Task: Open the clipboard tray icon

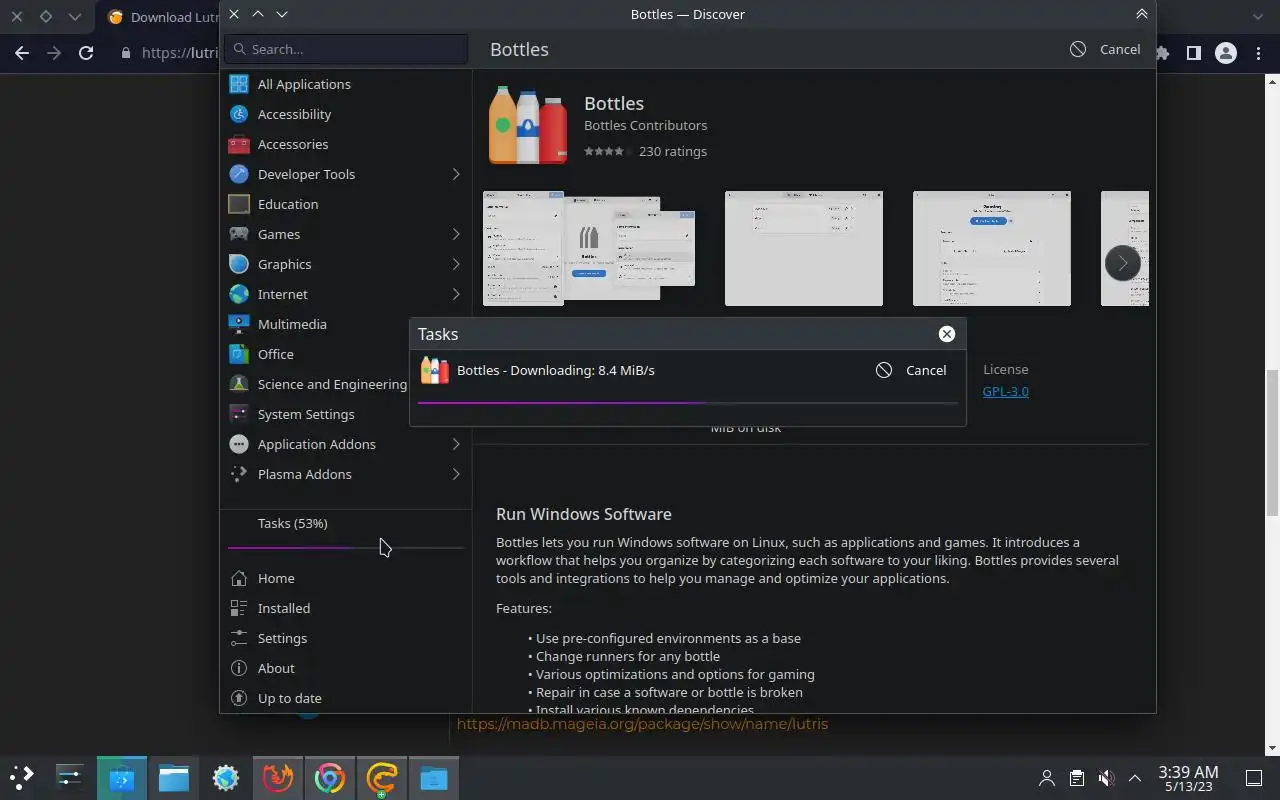Action: click(x=1076, y=777)
